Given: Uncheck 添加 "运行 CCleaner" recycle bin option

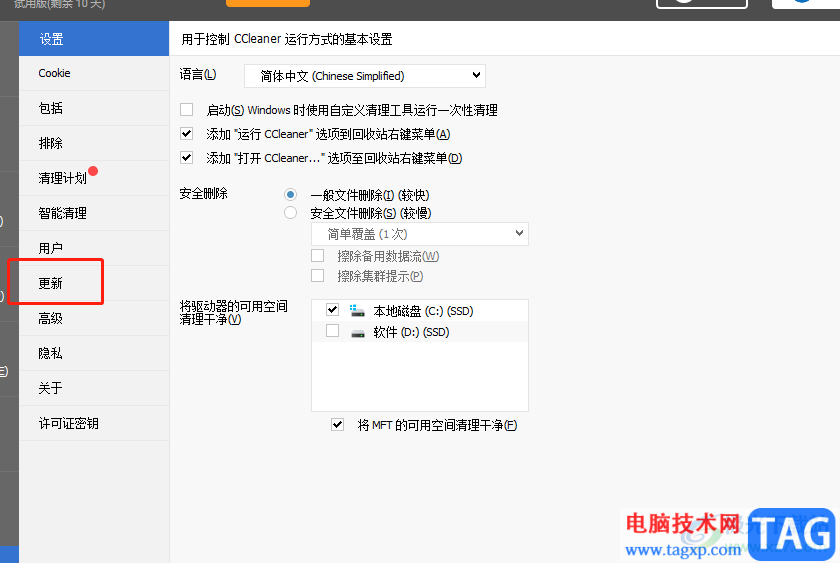Looking at the screenshot, I should point(186,133).
